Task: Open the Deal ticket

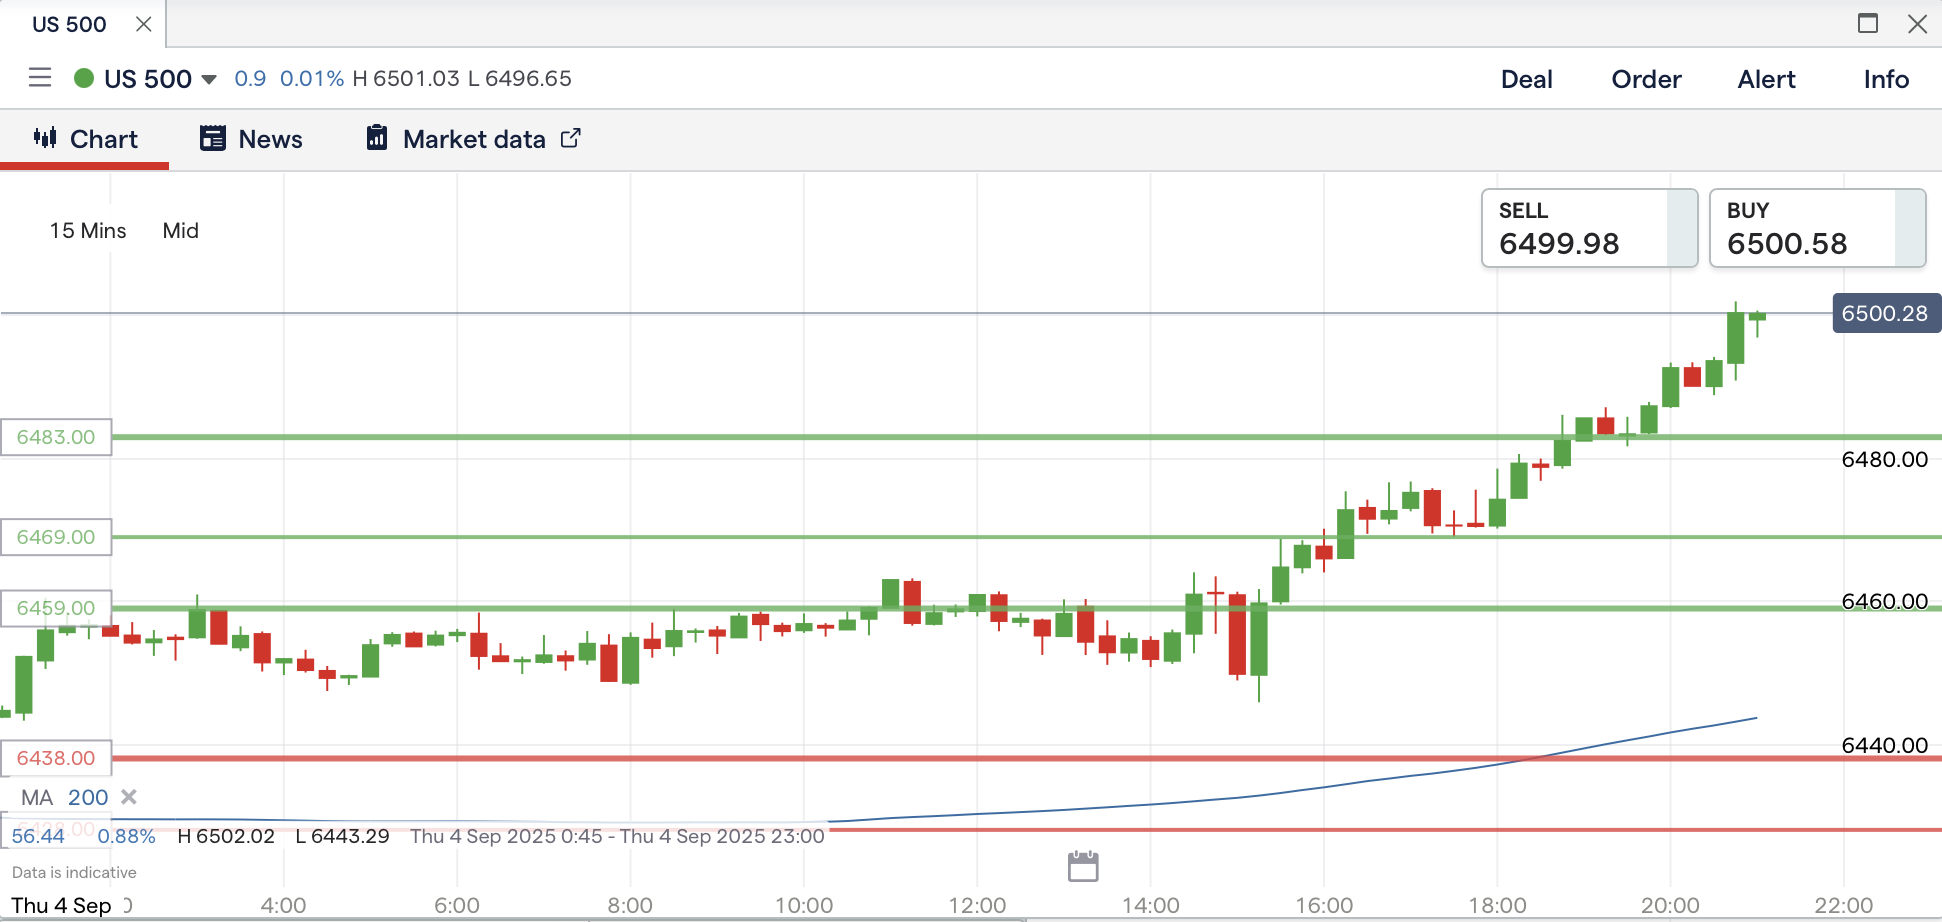Action: (1526, 79)
